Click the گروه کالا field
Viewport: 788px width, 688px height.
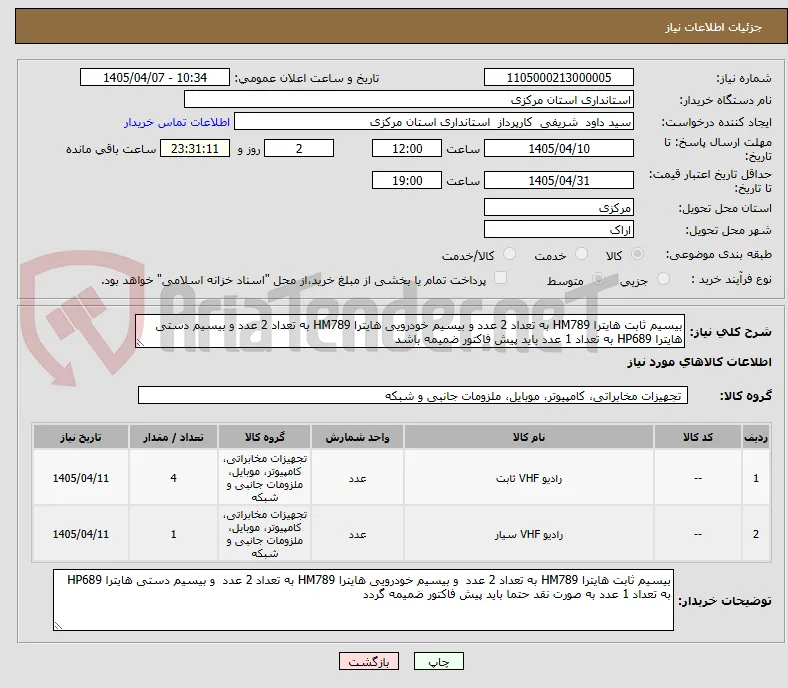[x=413, y=396]
